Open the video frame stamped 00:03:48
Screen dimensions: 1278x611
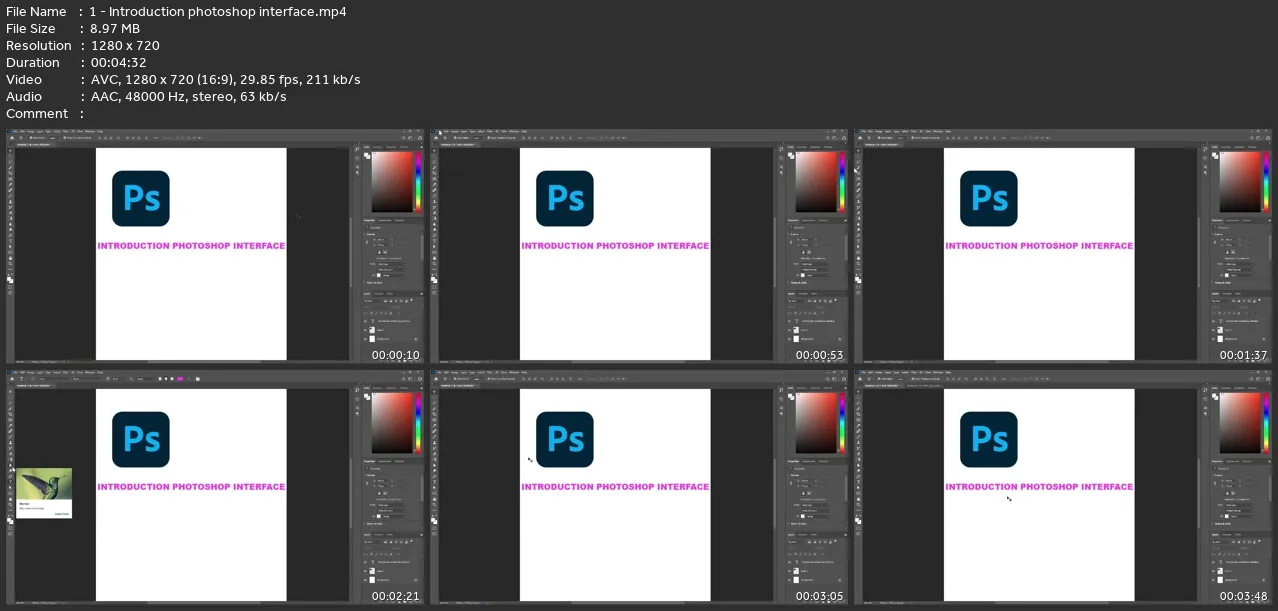1063,488
